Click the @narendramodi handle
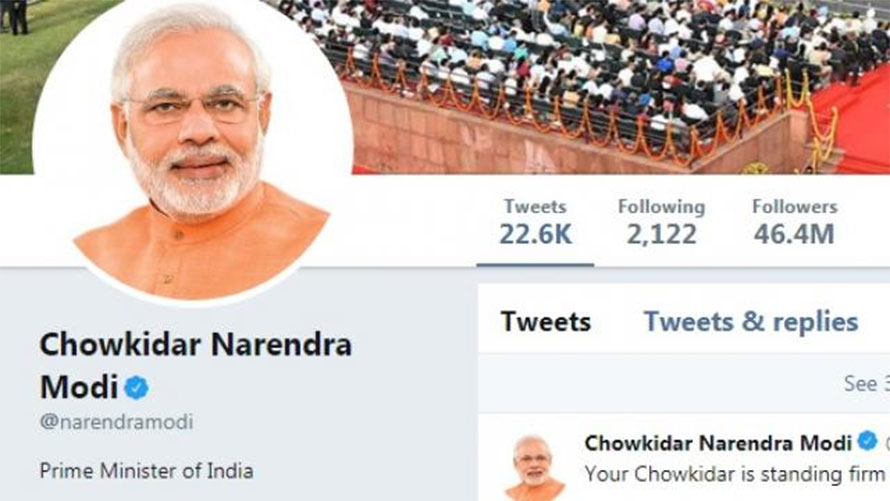 pos(116,422)
